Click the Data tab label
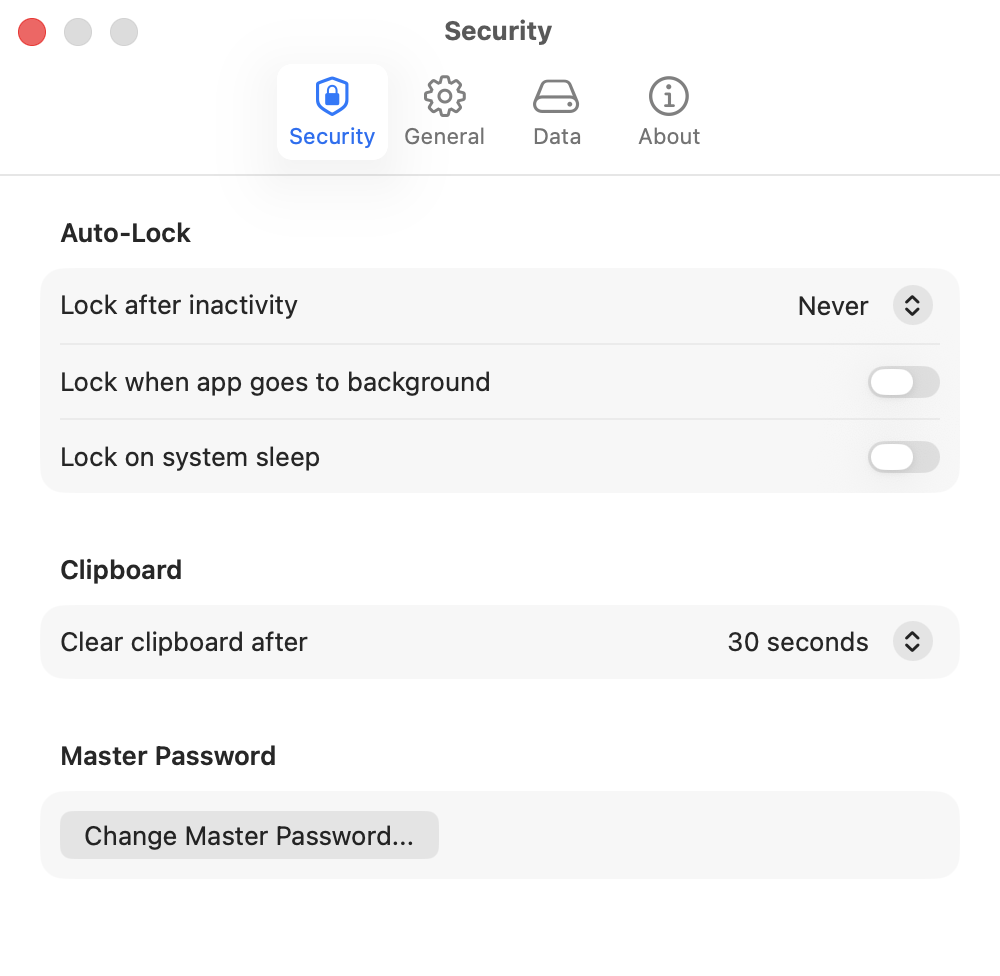This screenshot has height=976, width=1000. click(557, 137)
